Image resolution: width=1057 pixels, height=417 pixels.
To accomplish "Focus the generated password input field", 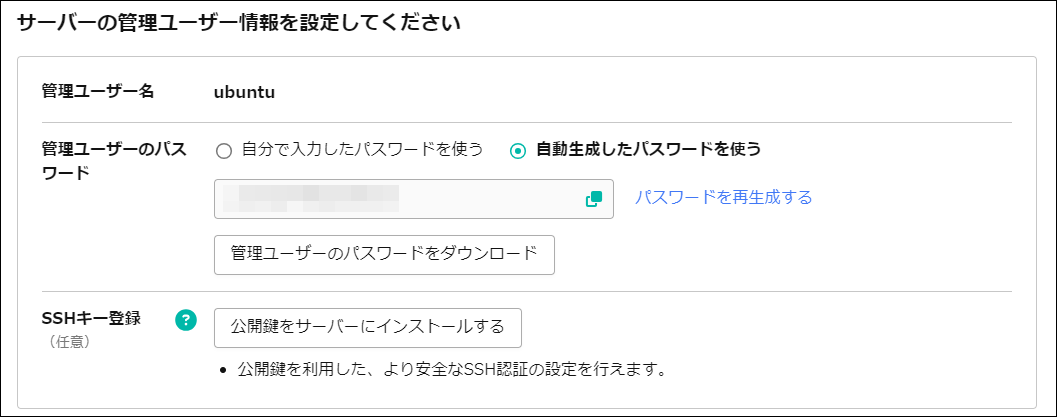I will tap(490, 198).
